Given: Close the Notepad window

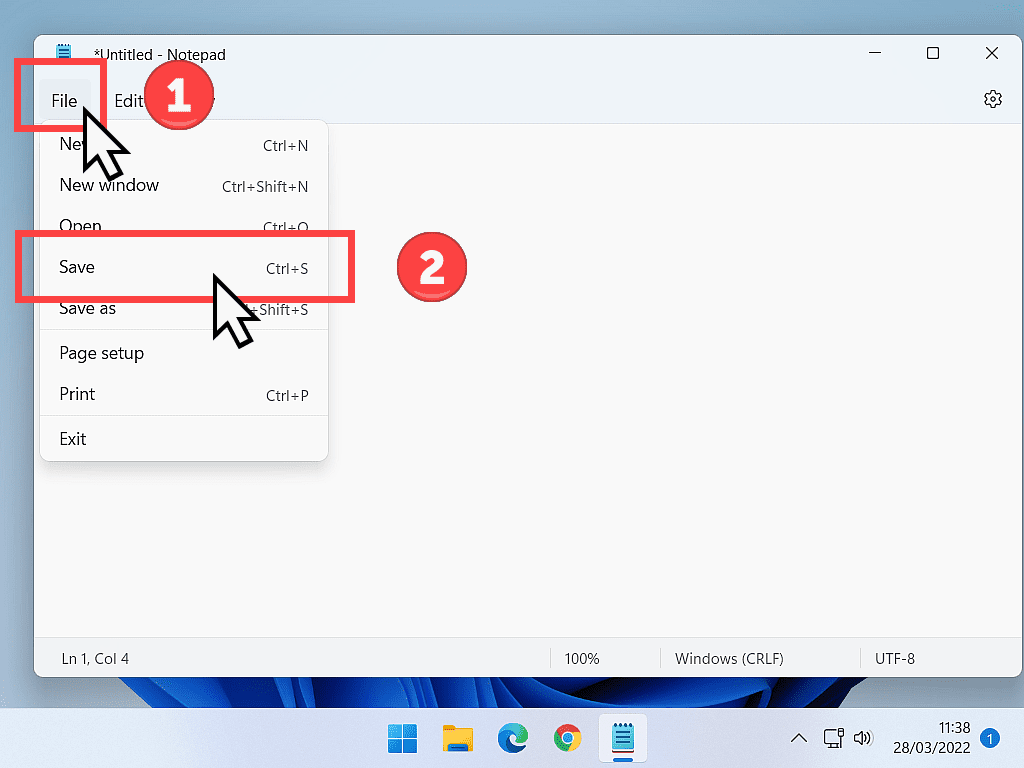Looking at the screenshot, I should (x=991, y=53).
